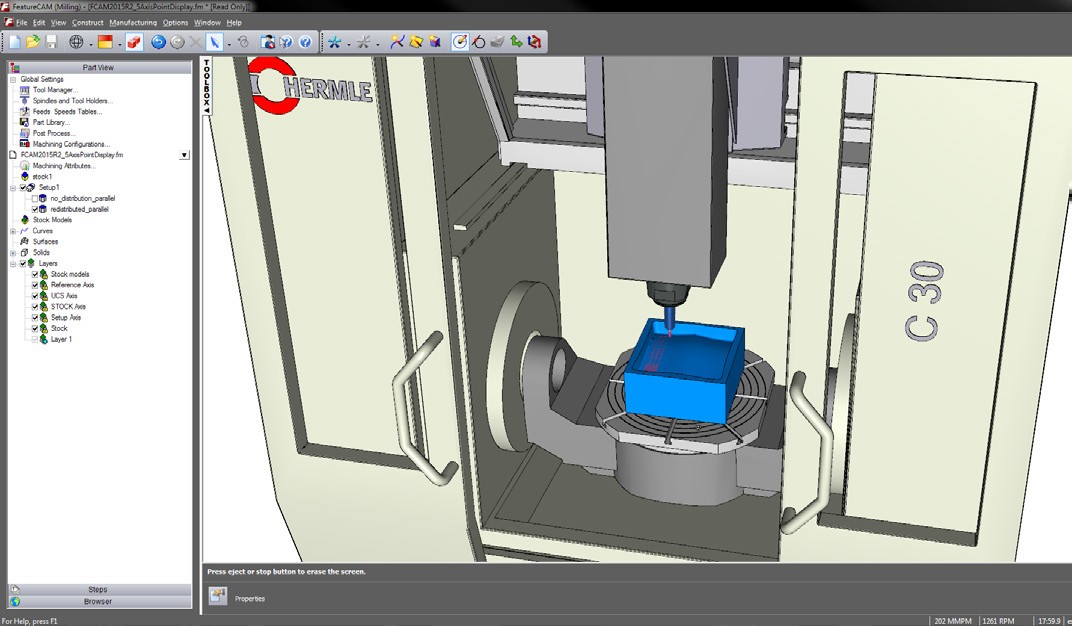
Task: Click the blue help question mark icon
Action: [x=305, y=42]
